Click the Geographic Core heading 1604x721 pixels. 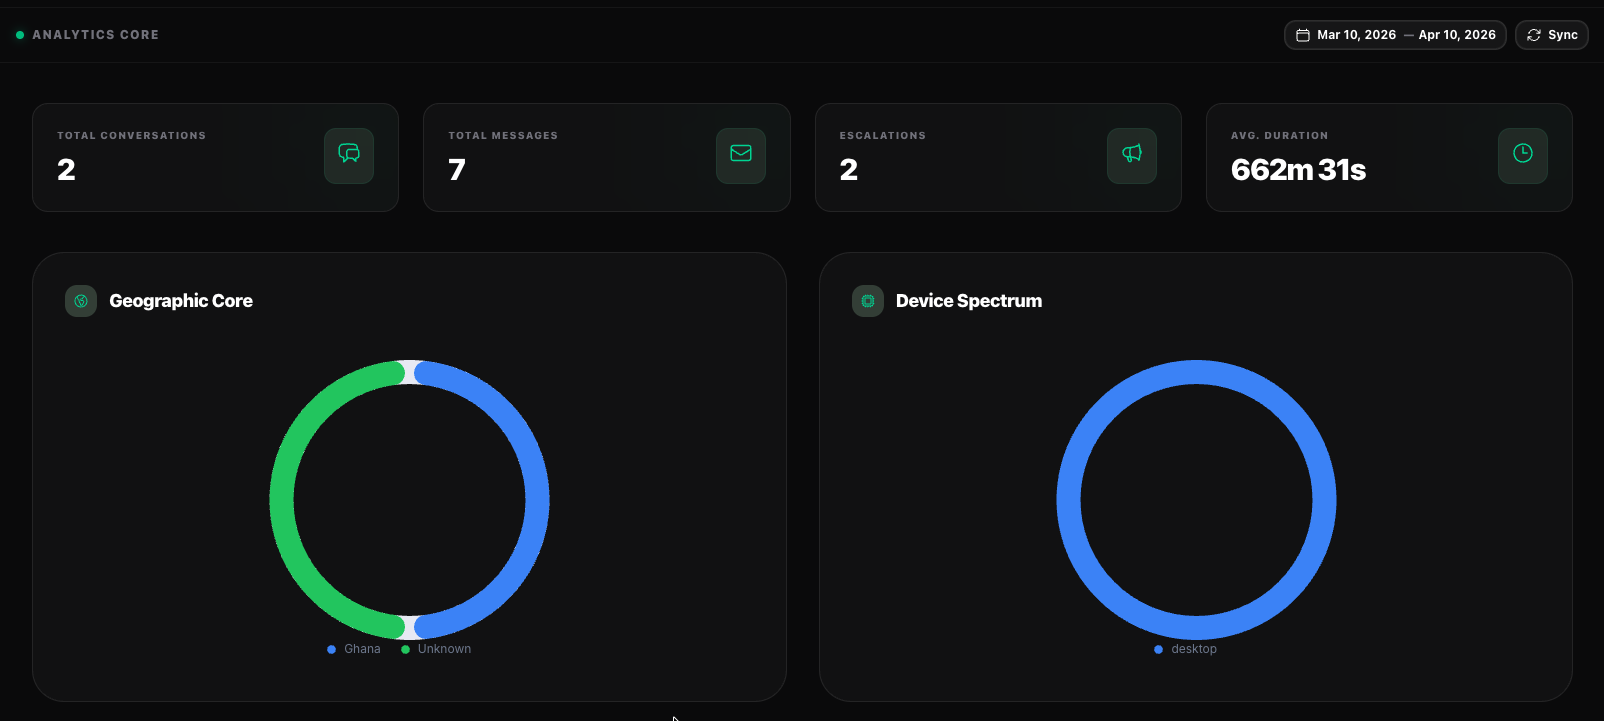[x=181, y=301]
